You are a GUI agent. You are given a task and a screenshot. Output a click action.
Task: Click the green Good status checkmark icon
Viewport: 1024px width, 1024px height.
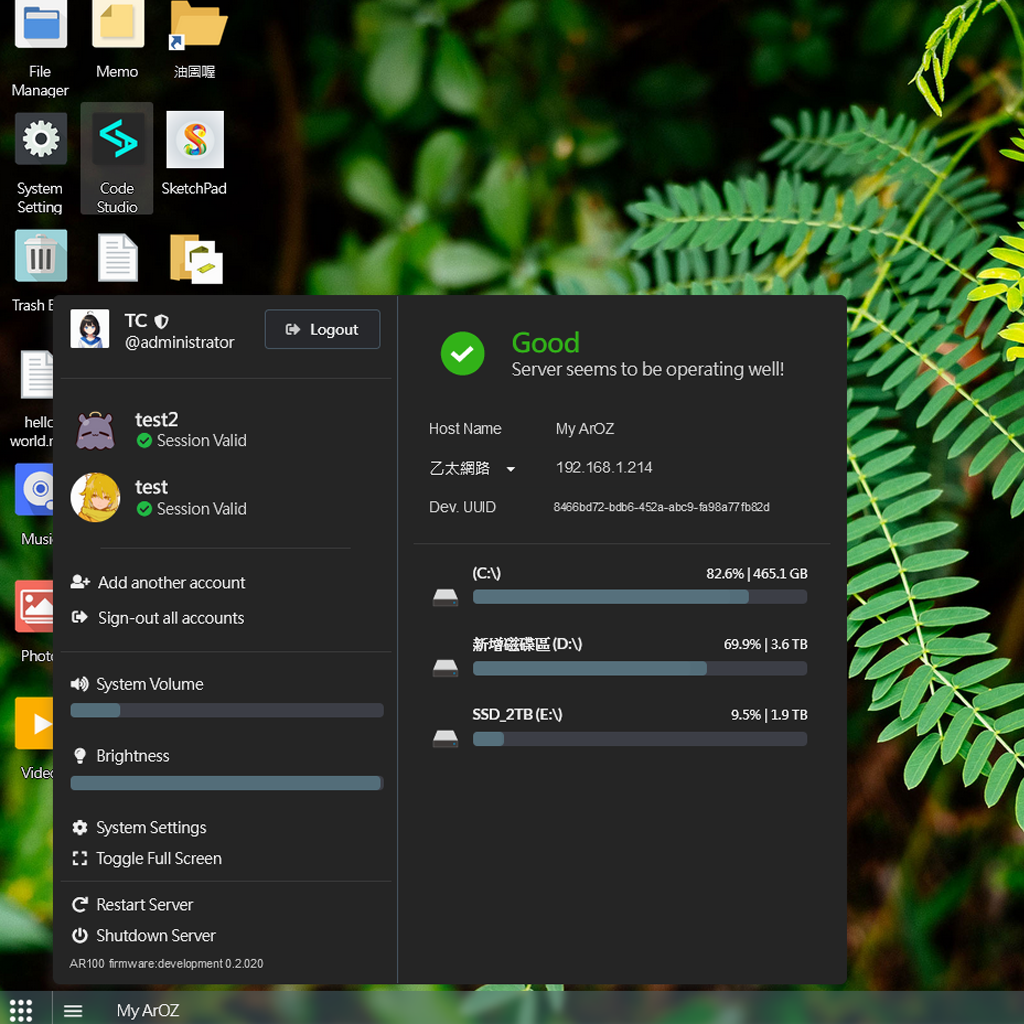tap(462, 354)
